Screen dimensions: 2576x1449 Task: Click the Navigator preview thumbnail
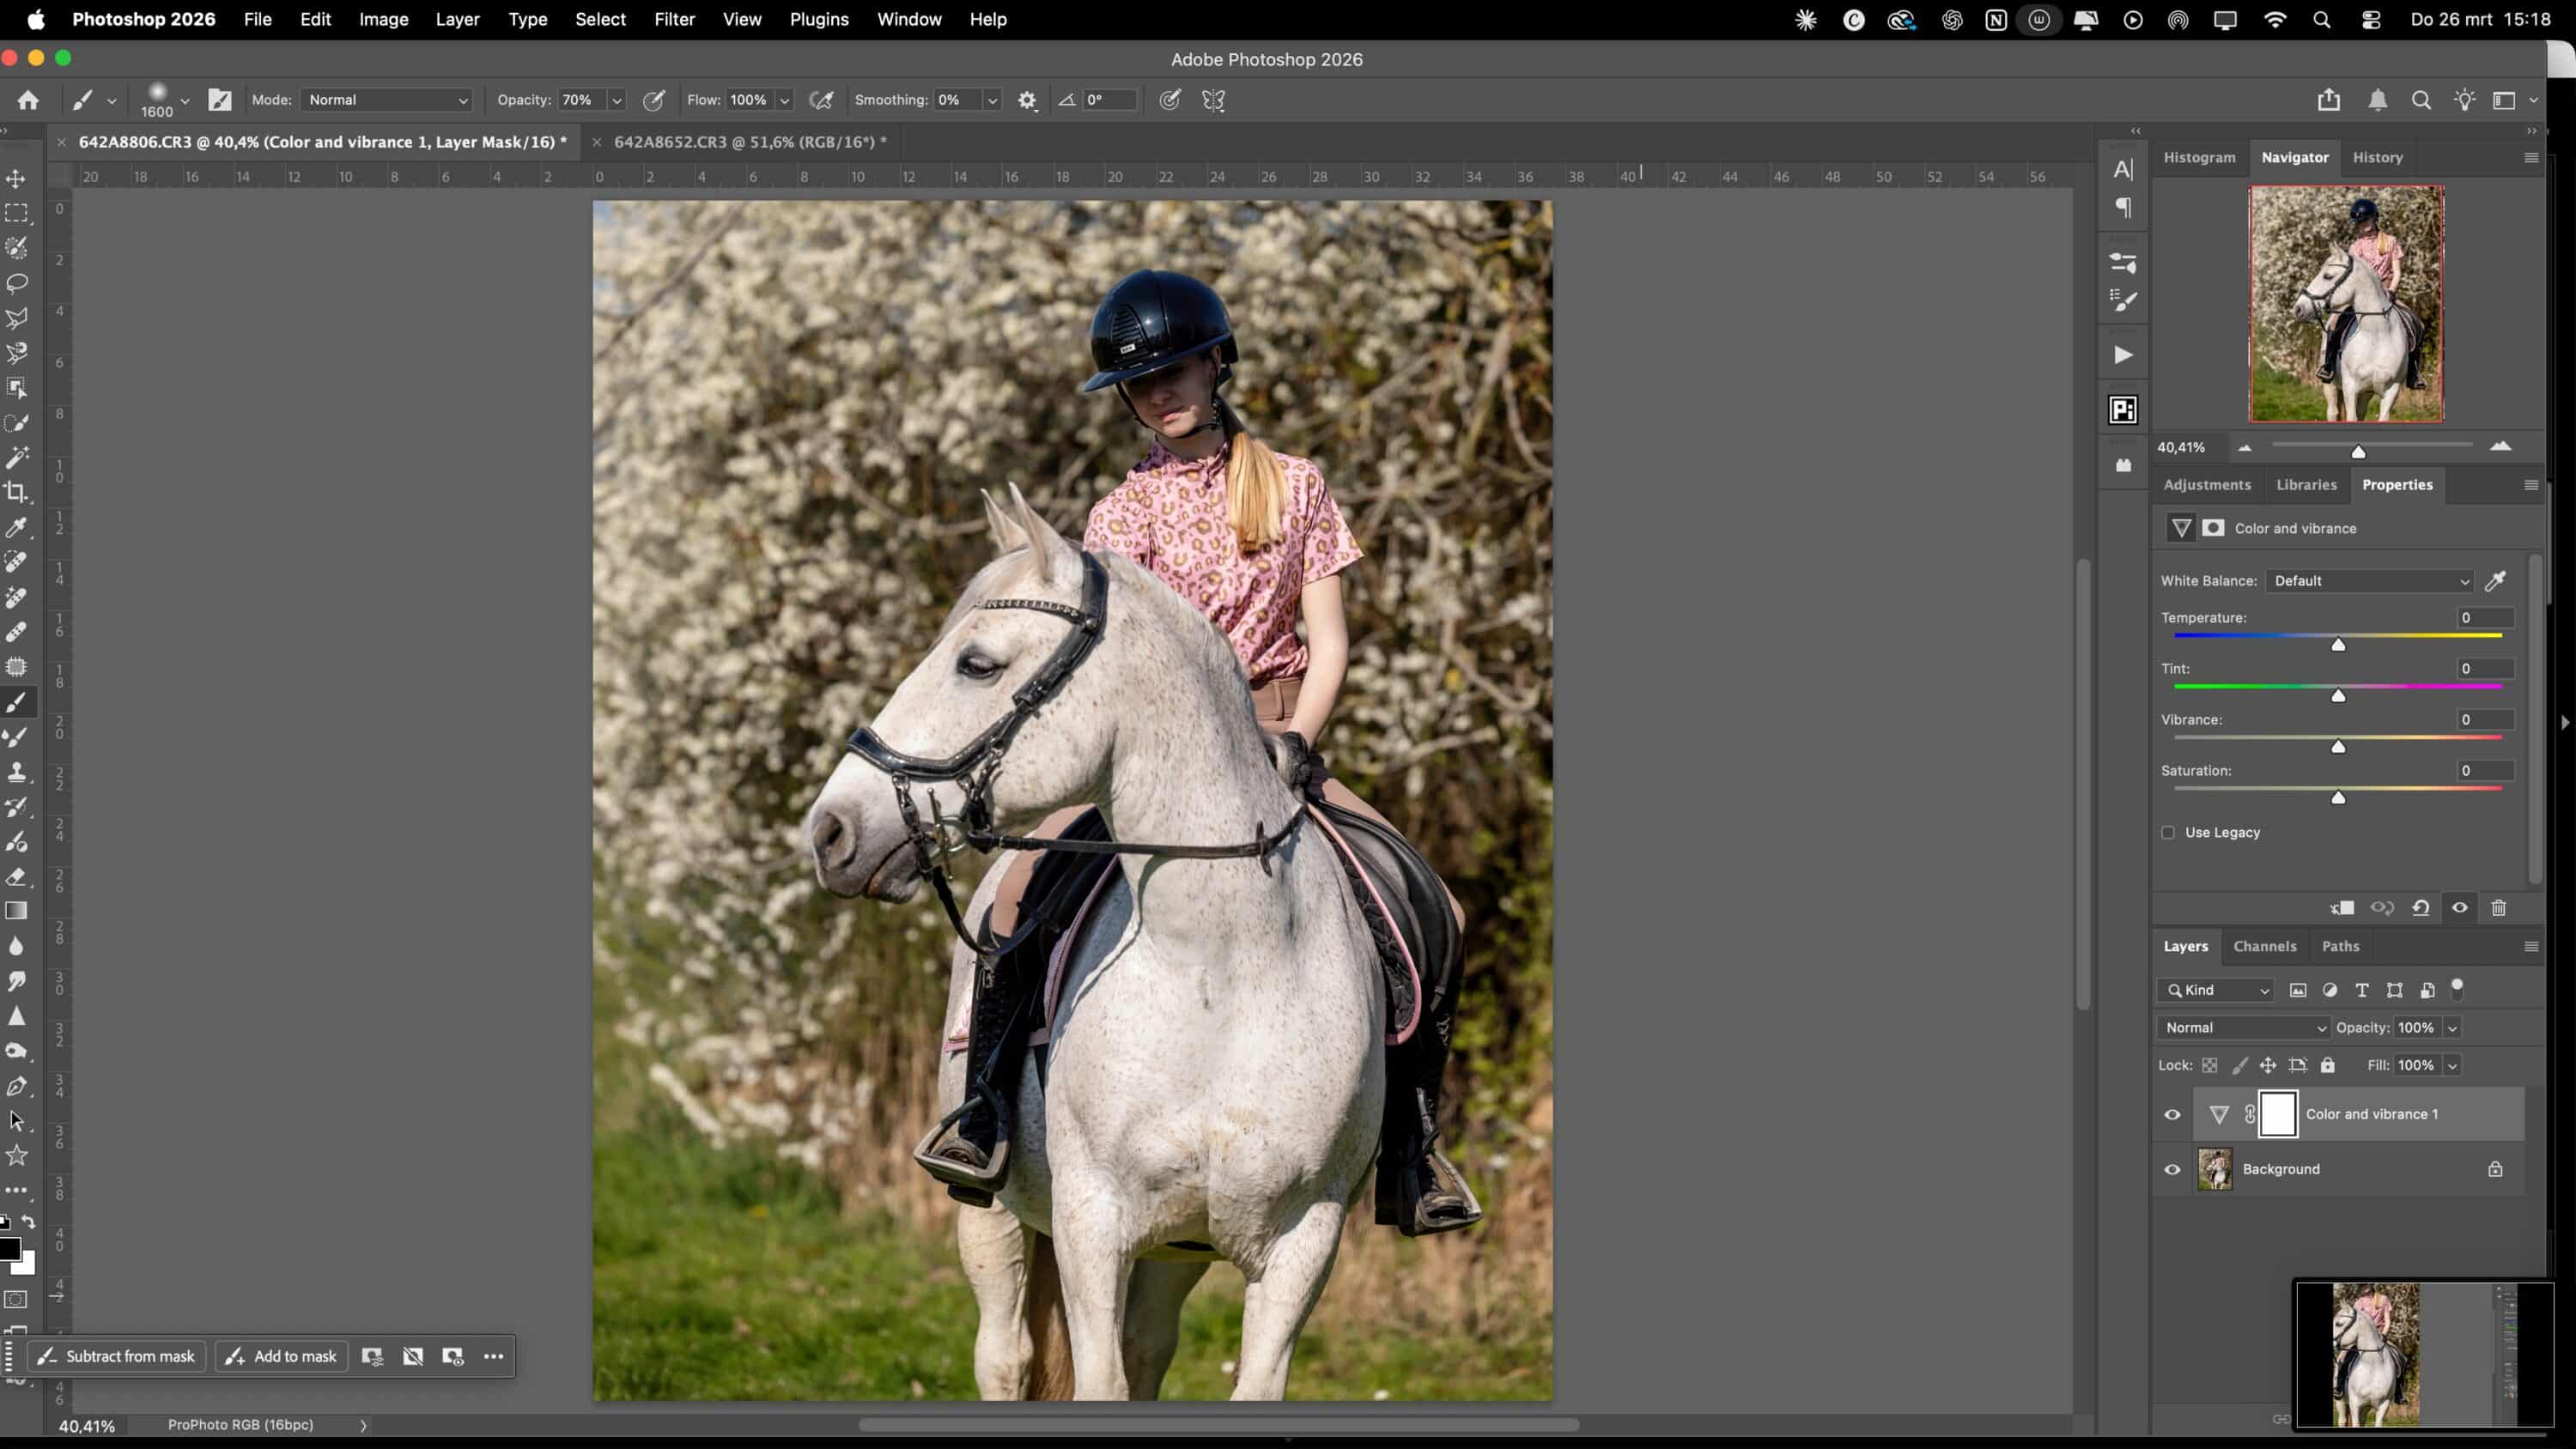(2346, 305)
